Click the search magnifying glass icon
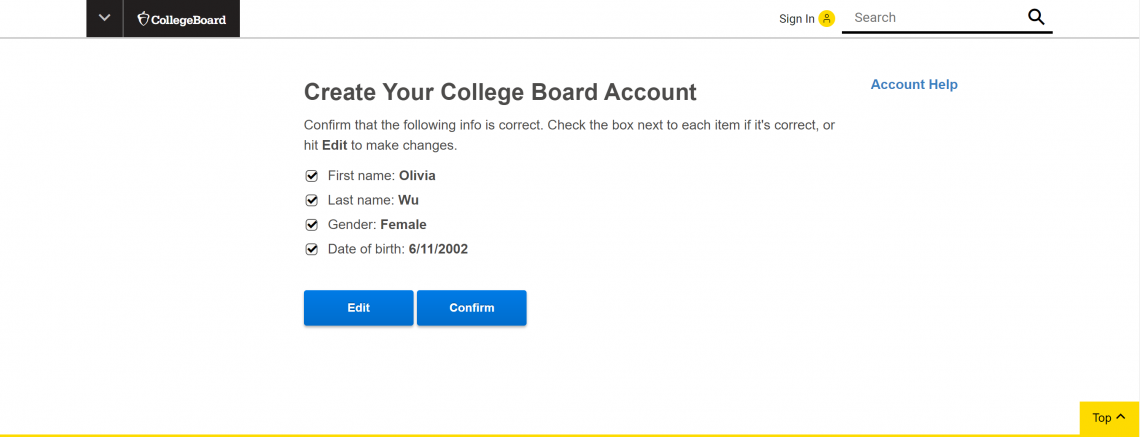 [1036, 17]
